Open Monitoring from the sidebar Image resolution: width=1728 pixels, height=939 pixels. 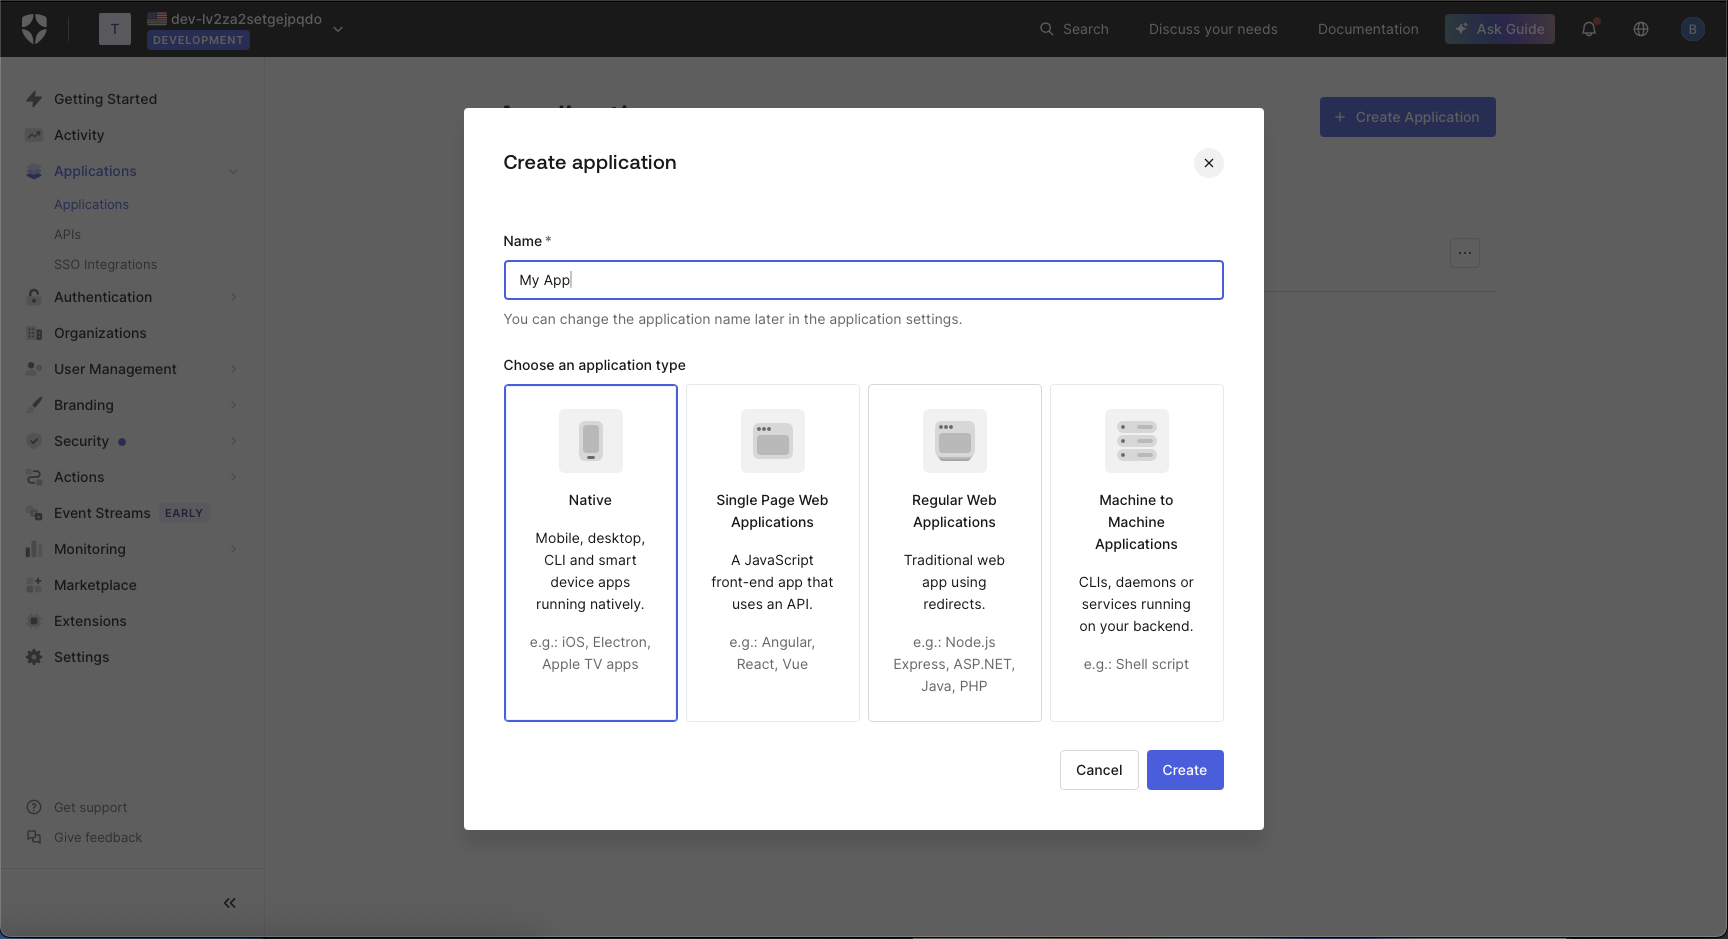coord(90,548)
